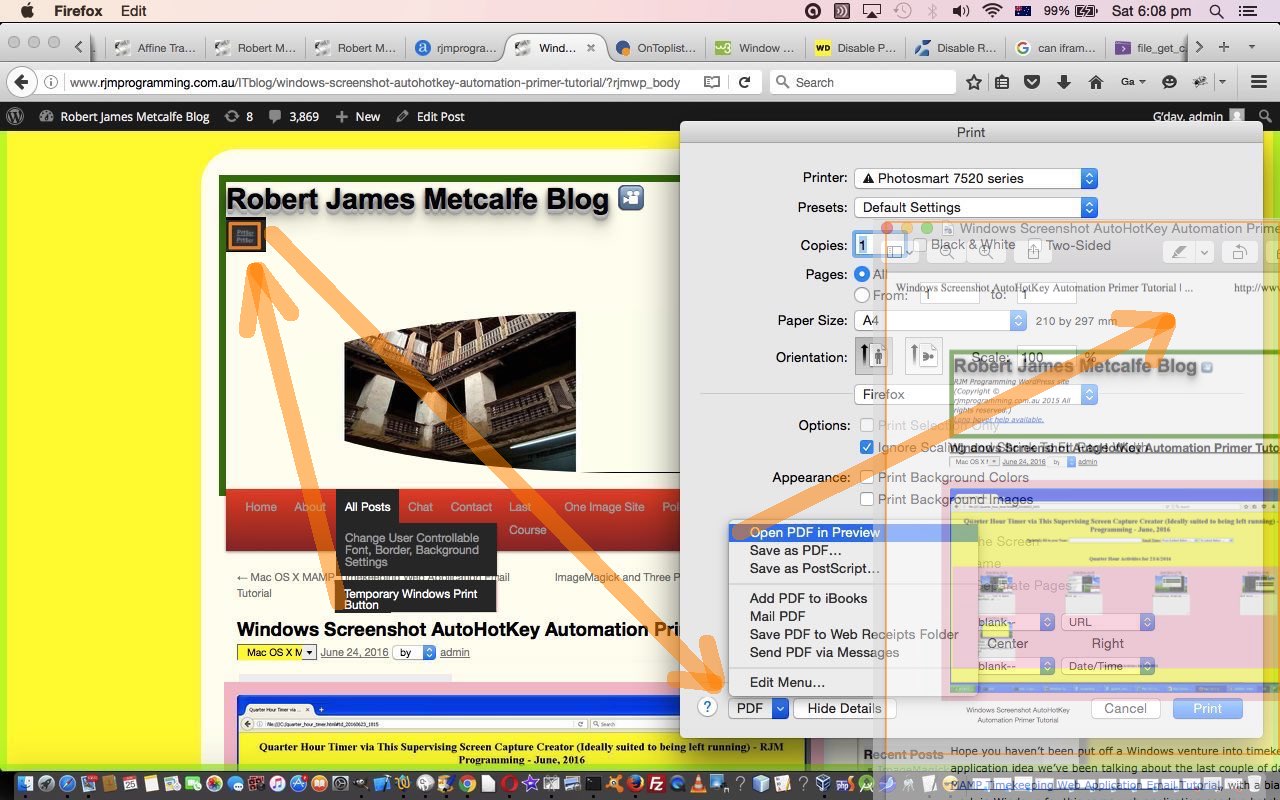This screenshot has width=1280, height=800.
Task: Choose Add PDF to iBooks
Action: coord(808,598)
